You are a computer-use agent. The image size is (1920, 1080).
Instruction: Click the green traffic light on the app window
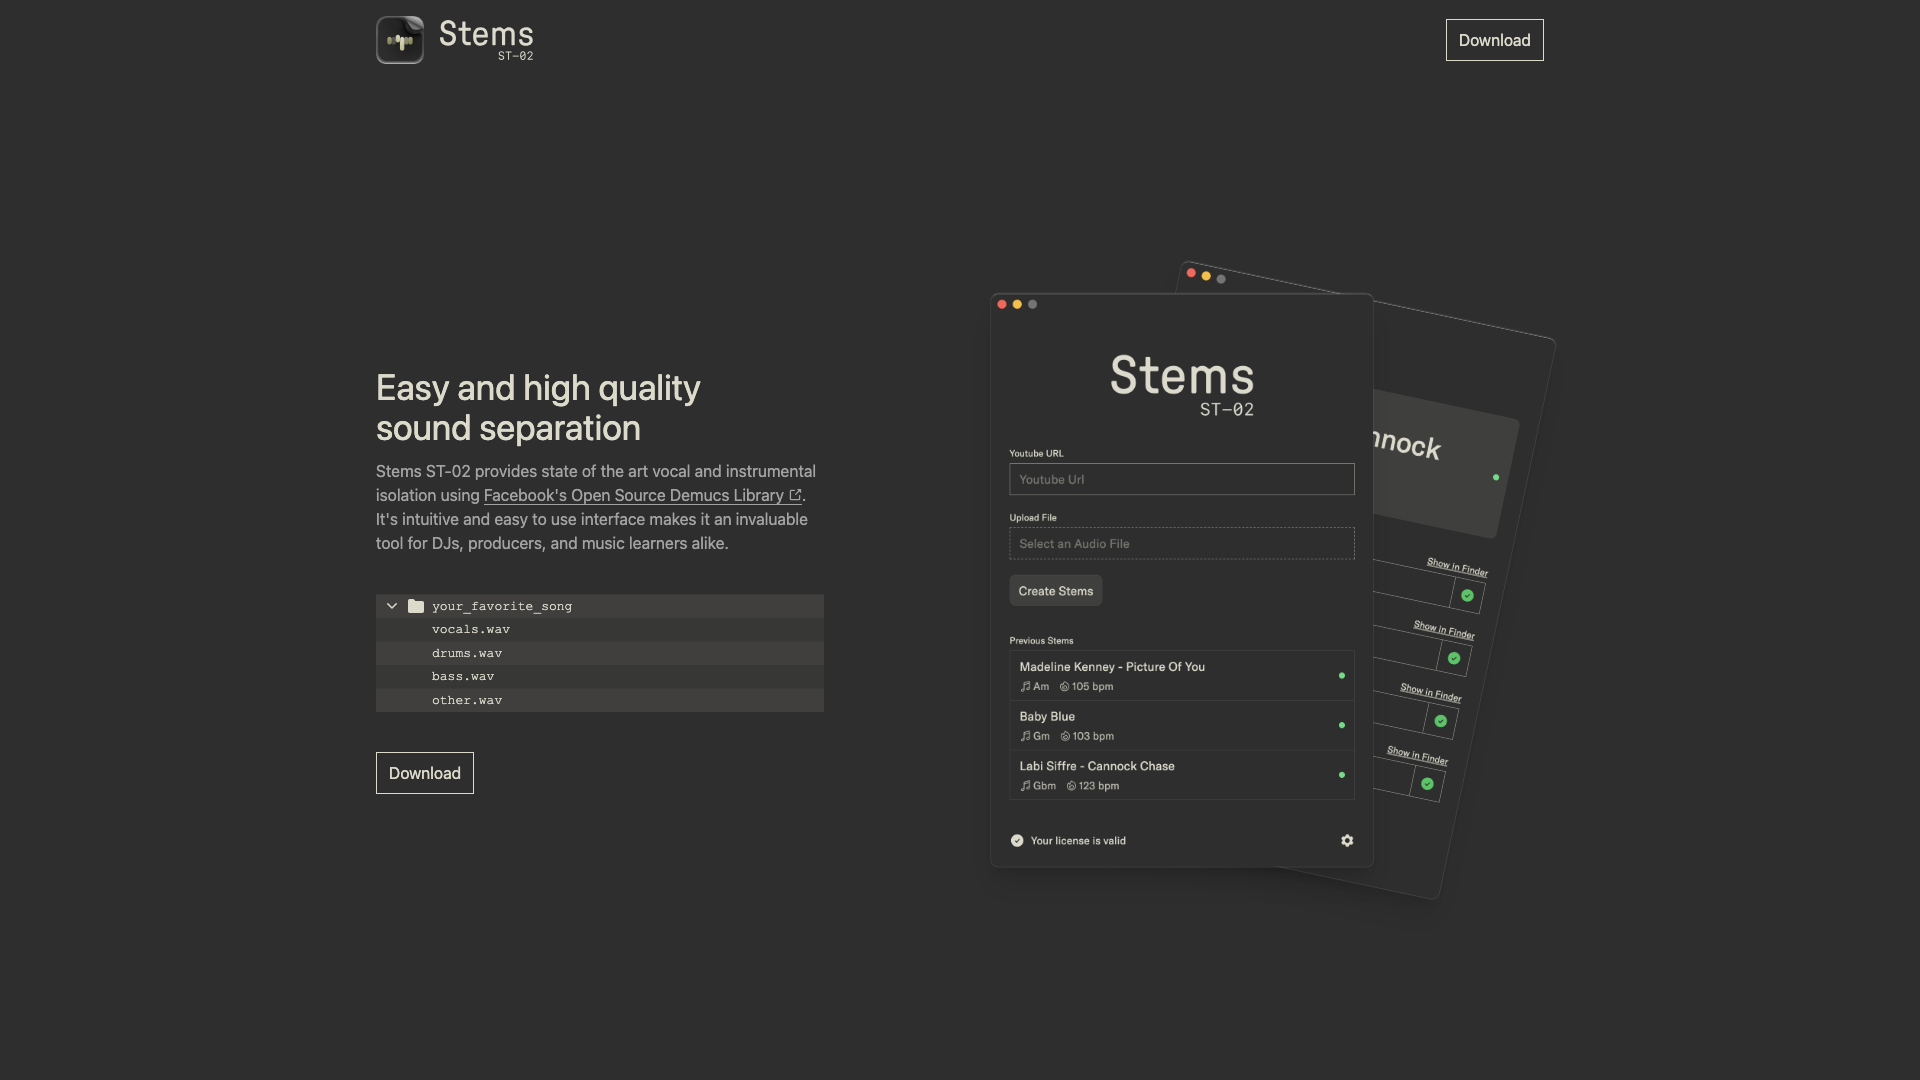click(1032, 303)
